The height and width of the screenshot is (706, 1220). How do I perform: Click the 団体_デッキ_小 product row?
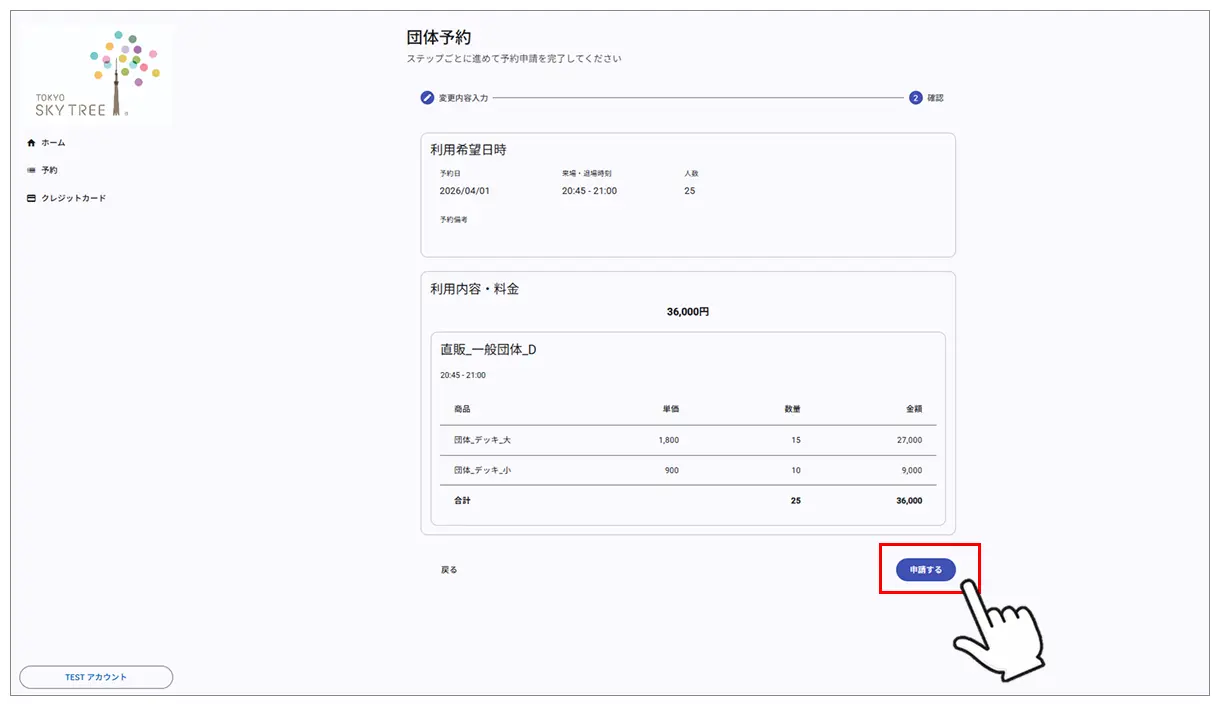click(482, 470)
